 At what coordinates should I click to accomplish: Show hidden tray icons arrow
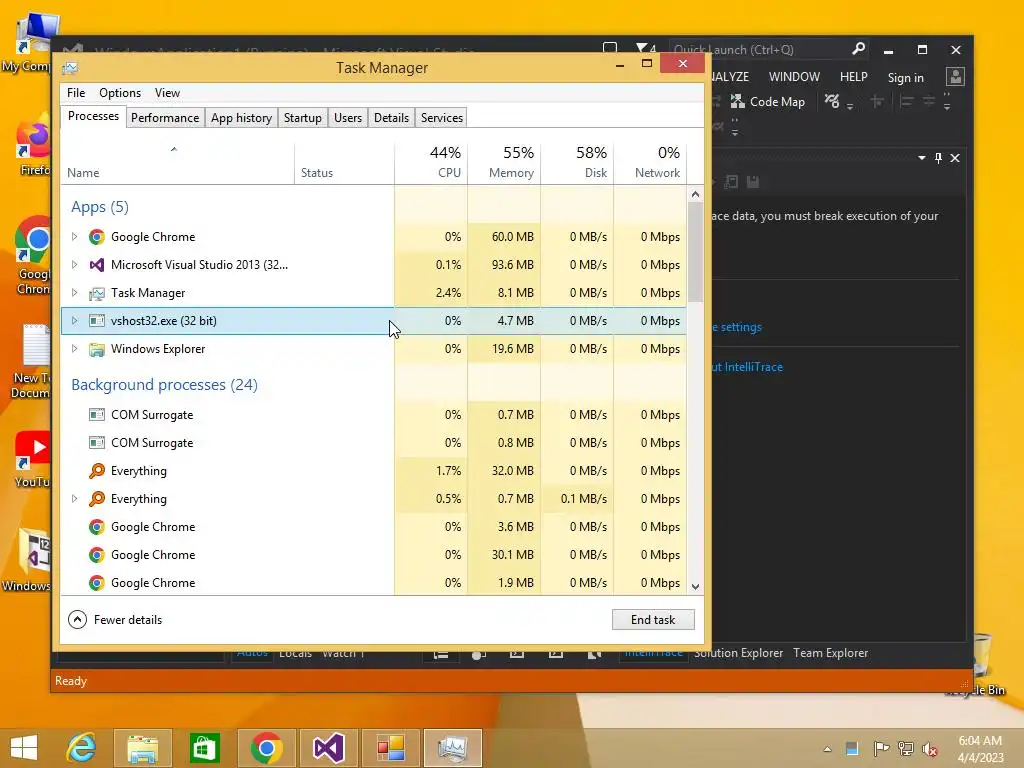click(x=827, y=750)
